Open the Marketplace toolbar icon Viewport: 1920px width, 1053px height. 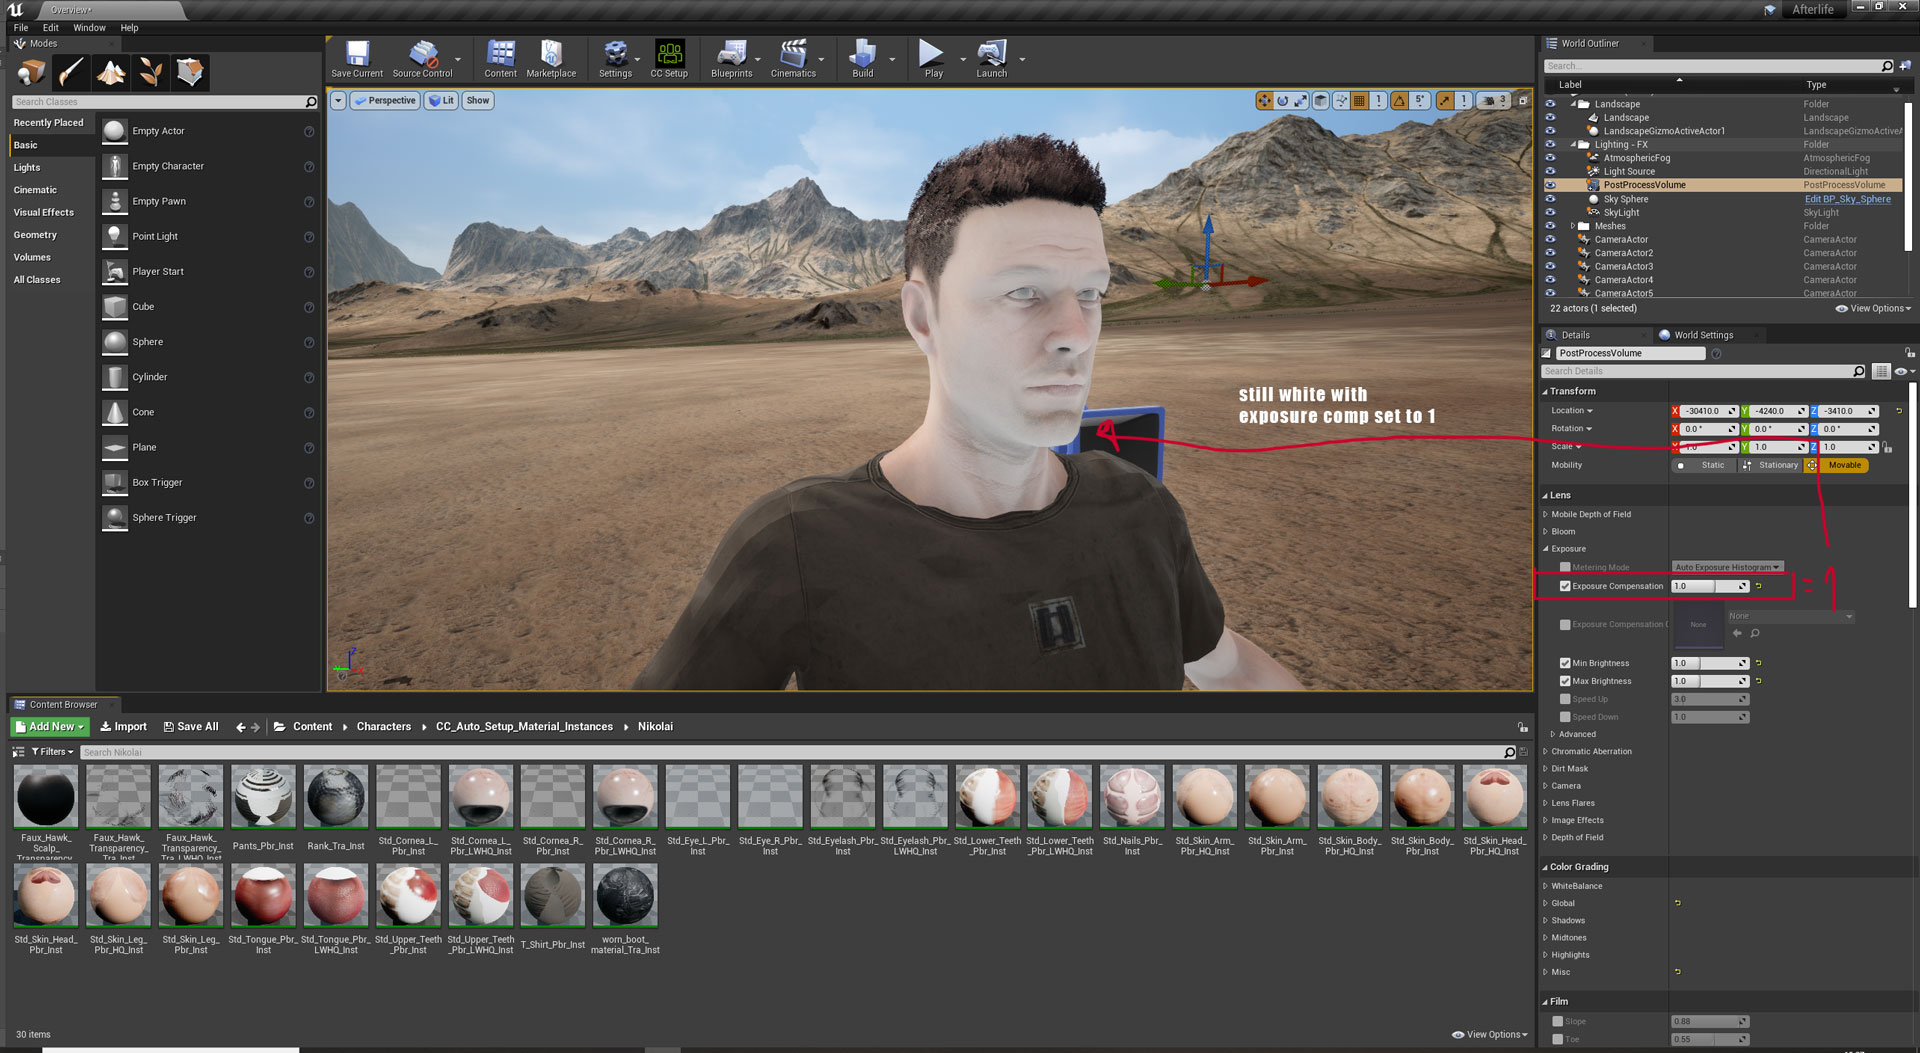[551, 59]
